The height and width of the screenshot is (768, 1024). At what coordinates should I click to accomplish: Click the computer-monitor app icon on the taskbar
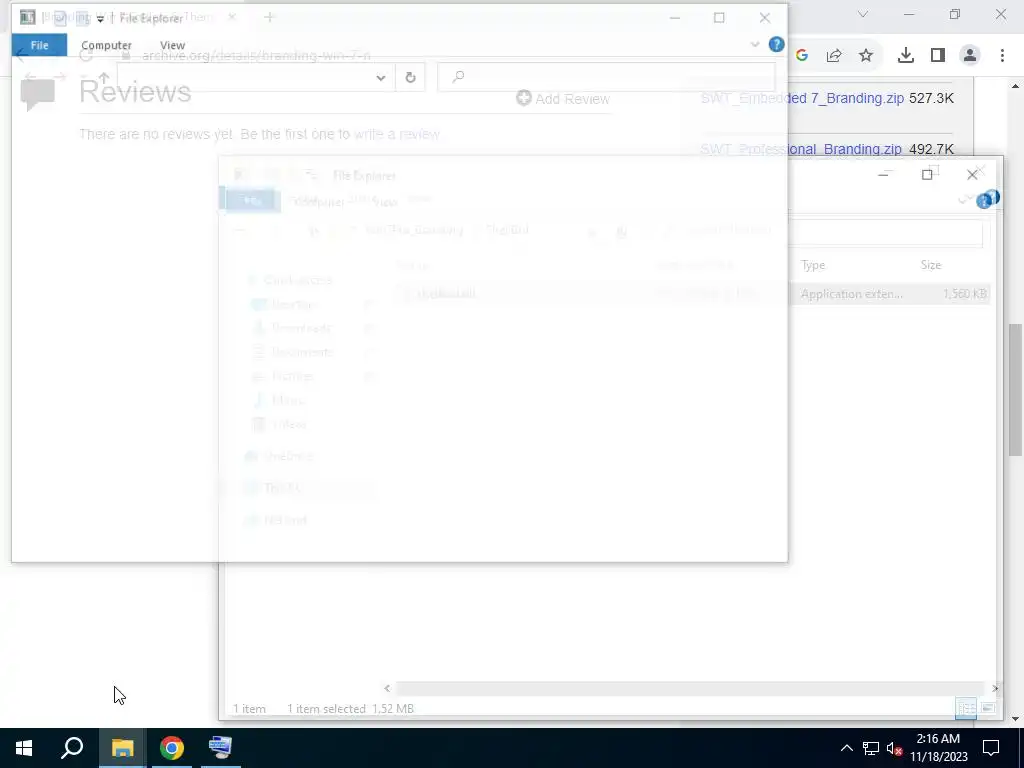click(220, 748)
